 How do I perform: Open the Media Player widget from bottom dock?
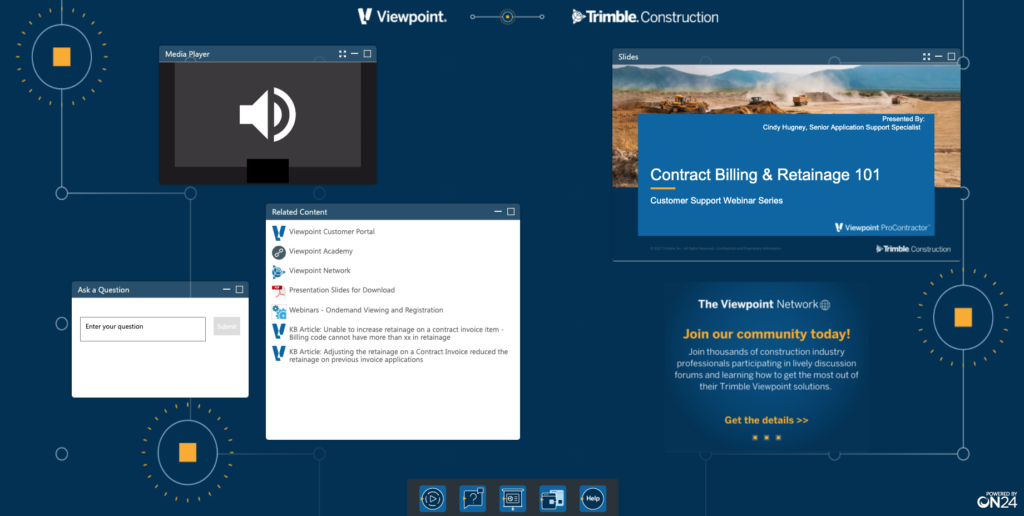pos(432,498)
